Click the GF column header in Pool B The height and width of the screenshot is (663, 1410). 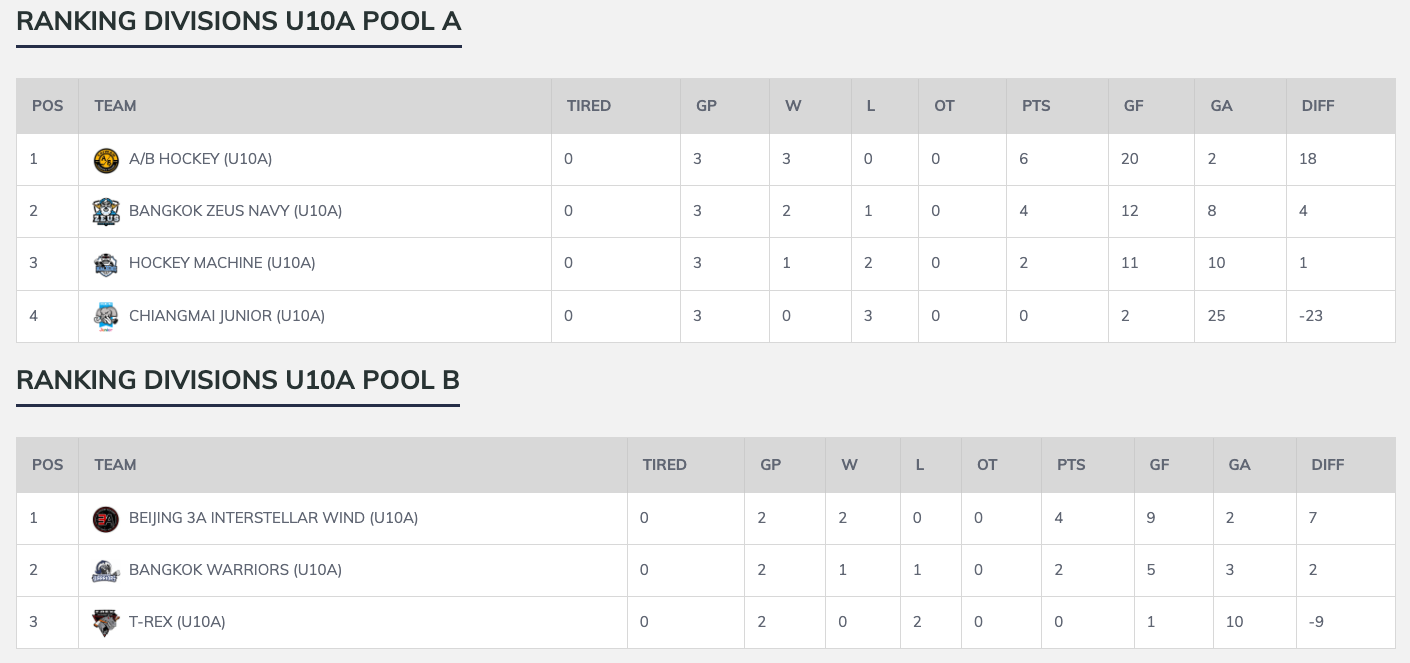(1160, 465)
